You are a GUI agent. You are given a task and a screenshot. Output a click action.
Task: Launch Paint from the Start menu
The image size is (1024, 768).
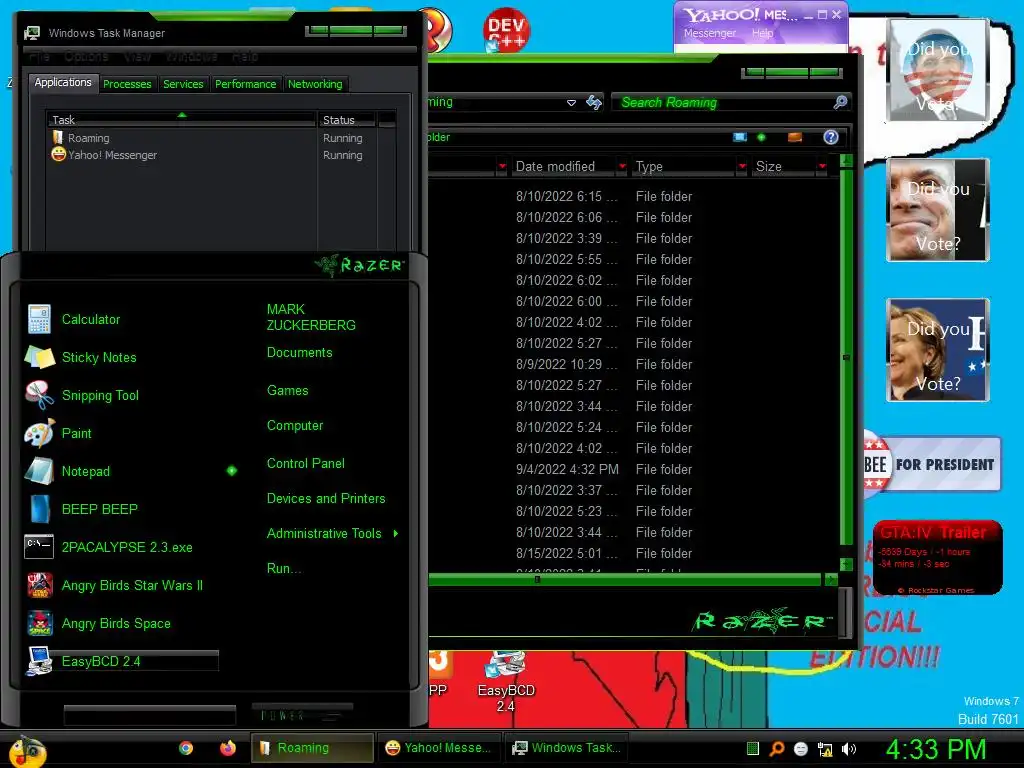[x=76, y=433]
